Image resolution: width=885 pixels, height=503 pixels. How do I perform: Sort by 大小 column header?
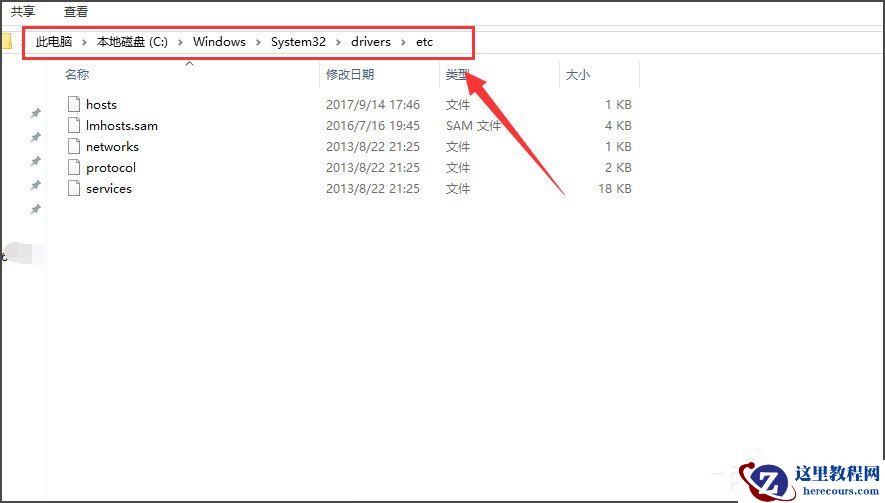pyautogui.click(x=578, y=75)
